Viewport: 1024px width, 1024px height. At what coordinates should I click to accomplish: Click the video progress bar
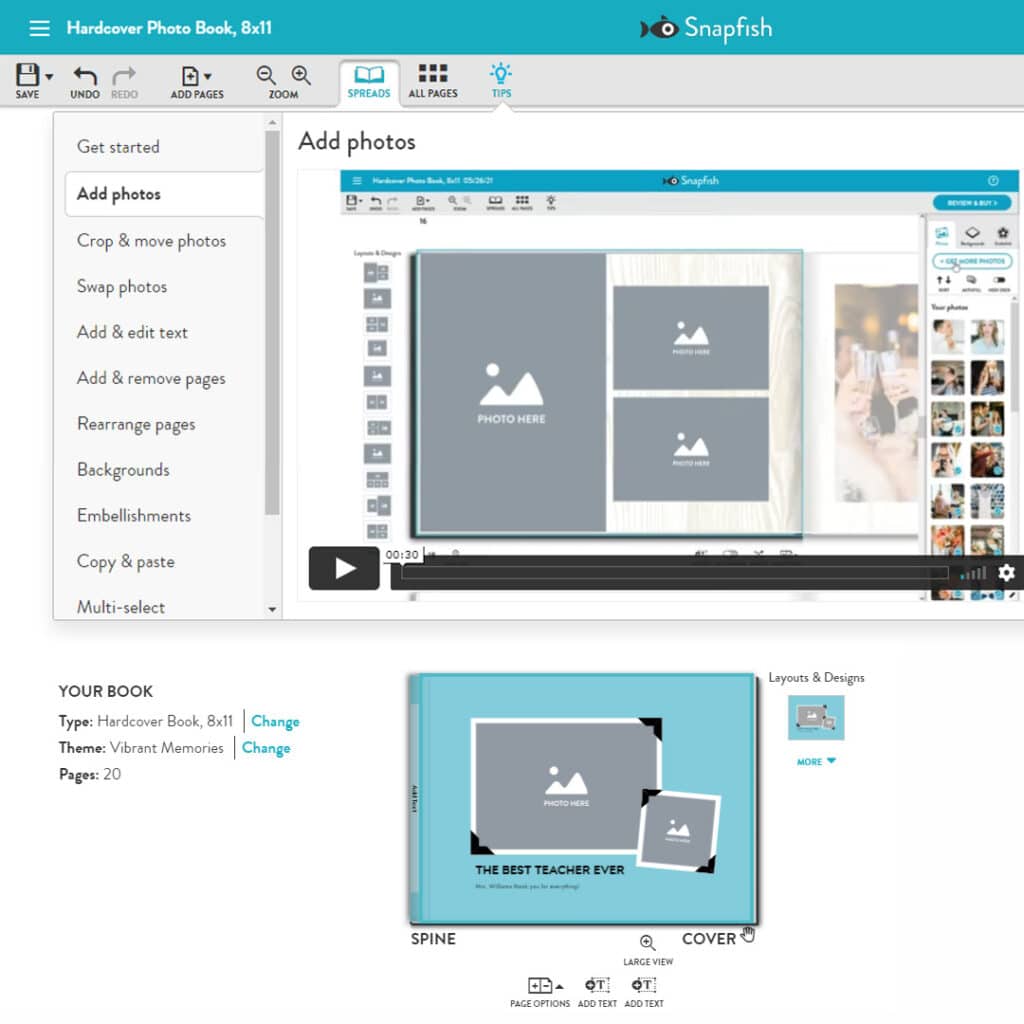coord(674,573)
